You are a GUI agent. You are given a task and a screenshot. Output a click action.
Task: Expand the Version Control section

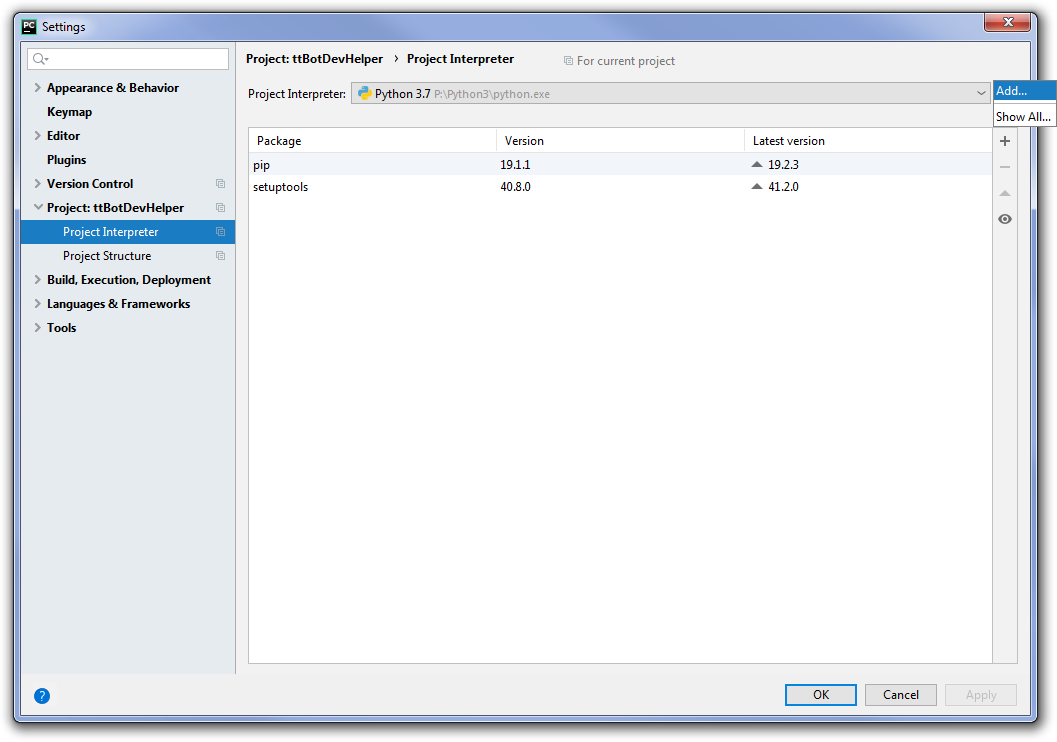38,183
